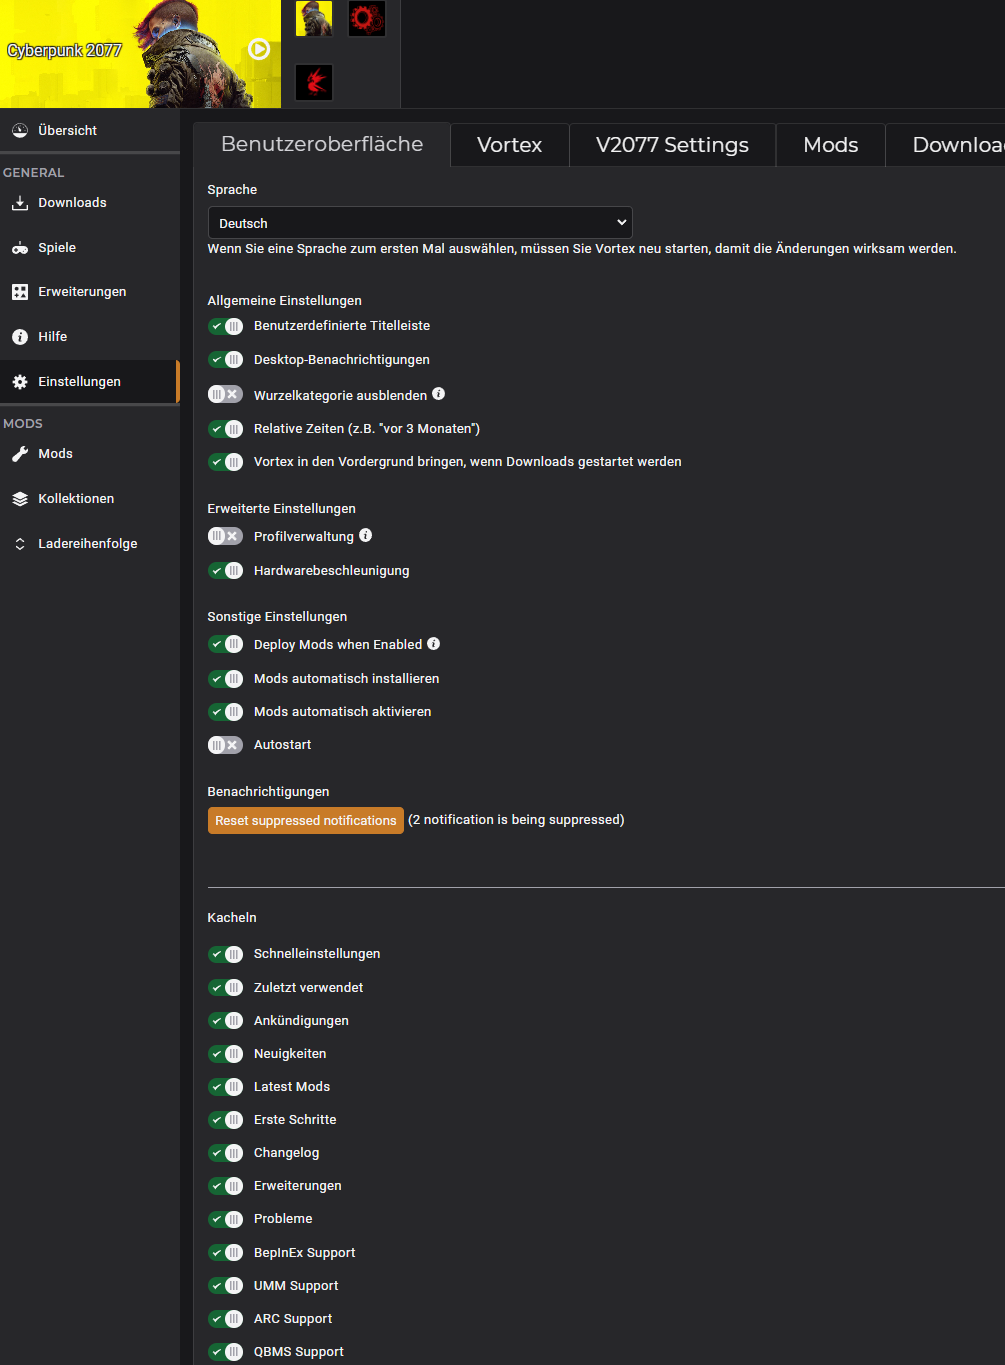
Task: Open Spiele in the sidebar
Action: click(x=90, y=248)
